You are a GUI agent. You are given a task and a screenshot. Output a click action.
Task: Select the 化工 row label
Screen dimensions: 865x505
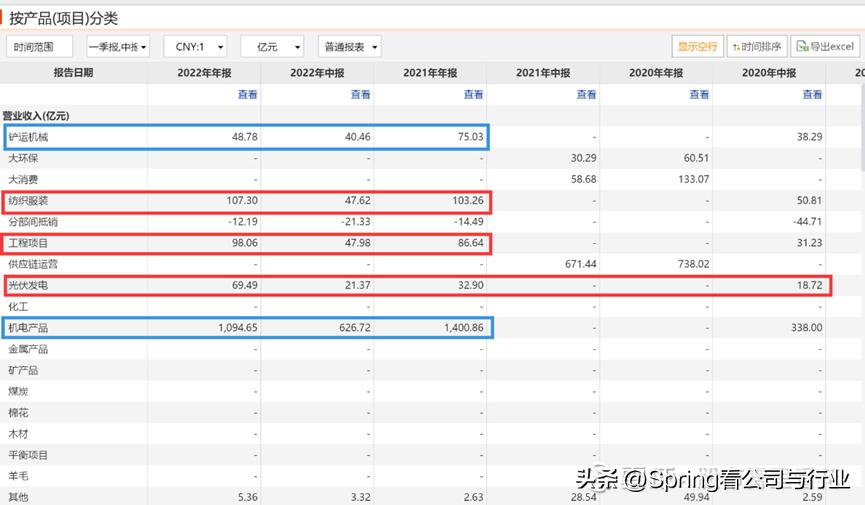click(18, 306)
